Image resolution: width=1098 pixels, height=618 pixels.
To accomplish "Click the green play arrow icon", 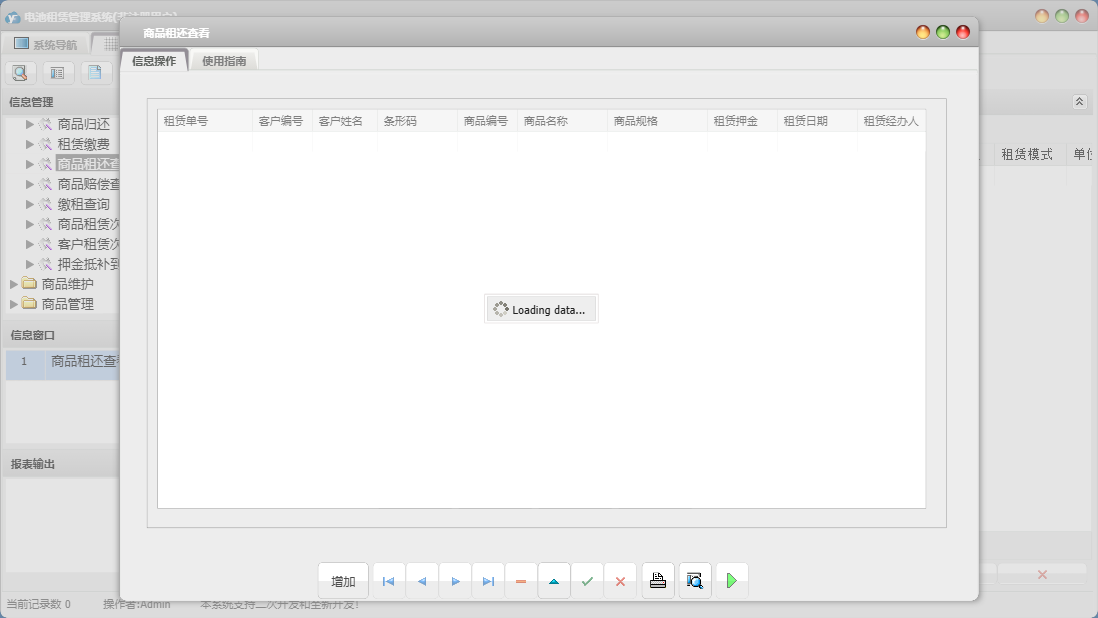I will tap(732, 581).
